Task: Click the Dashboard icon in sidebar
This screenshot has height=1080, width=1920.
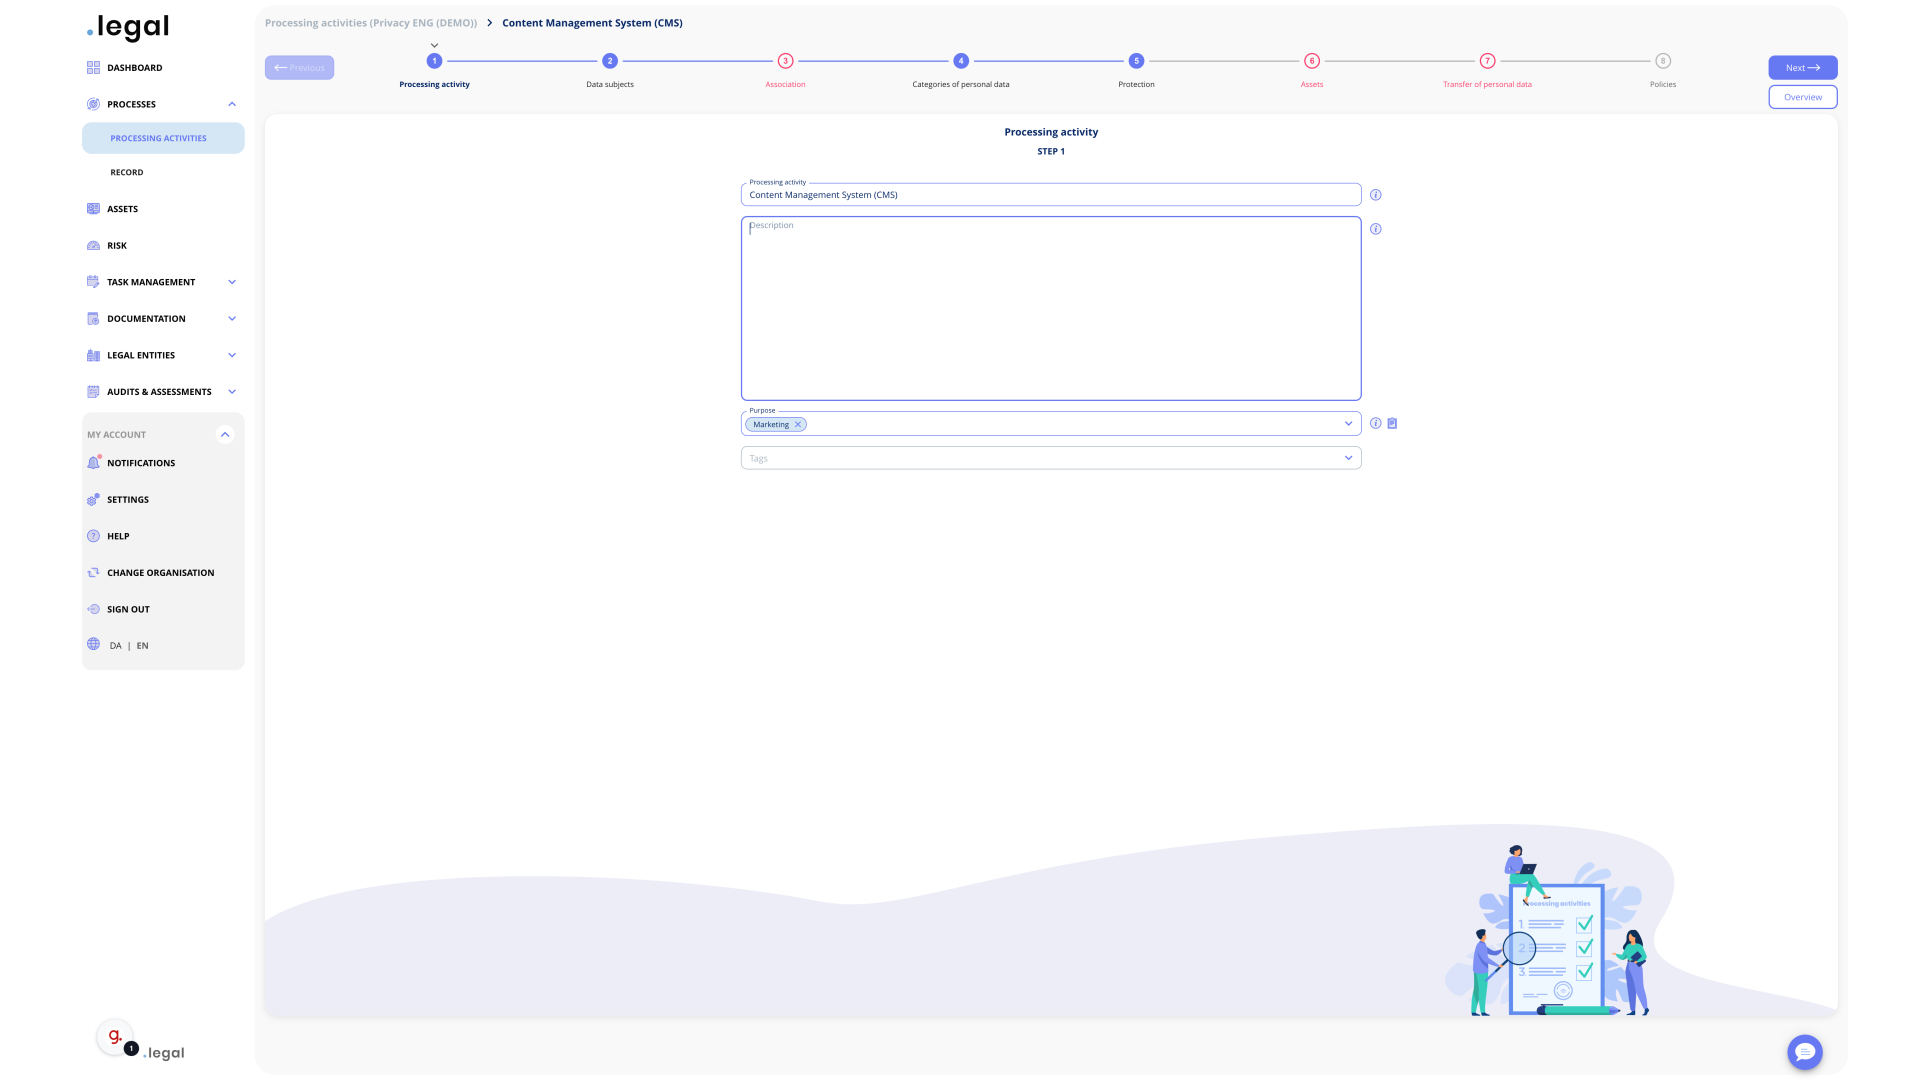Action: pos(94,67)
